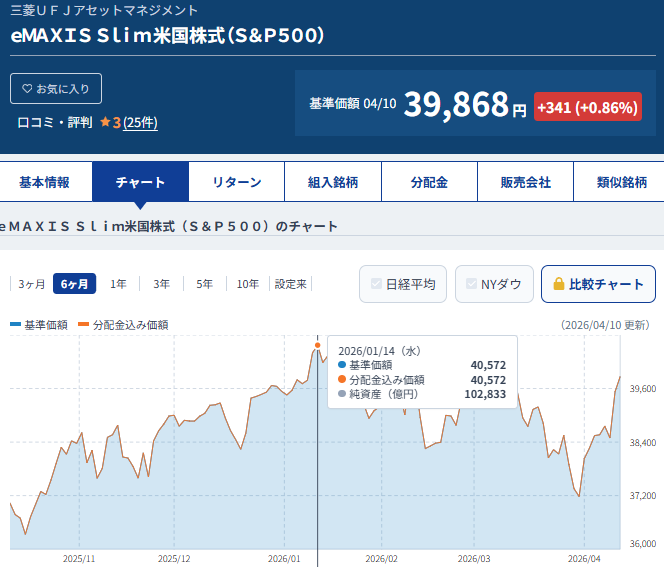
Task: Click the 39,868 price value
Action: coord(456,104)
